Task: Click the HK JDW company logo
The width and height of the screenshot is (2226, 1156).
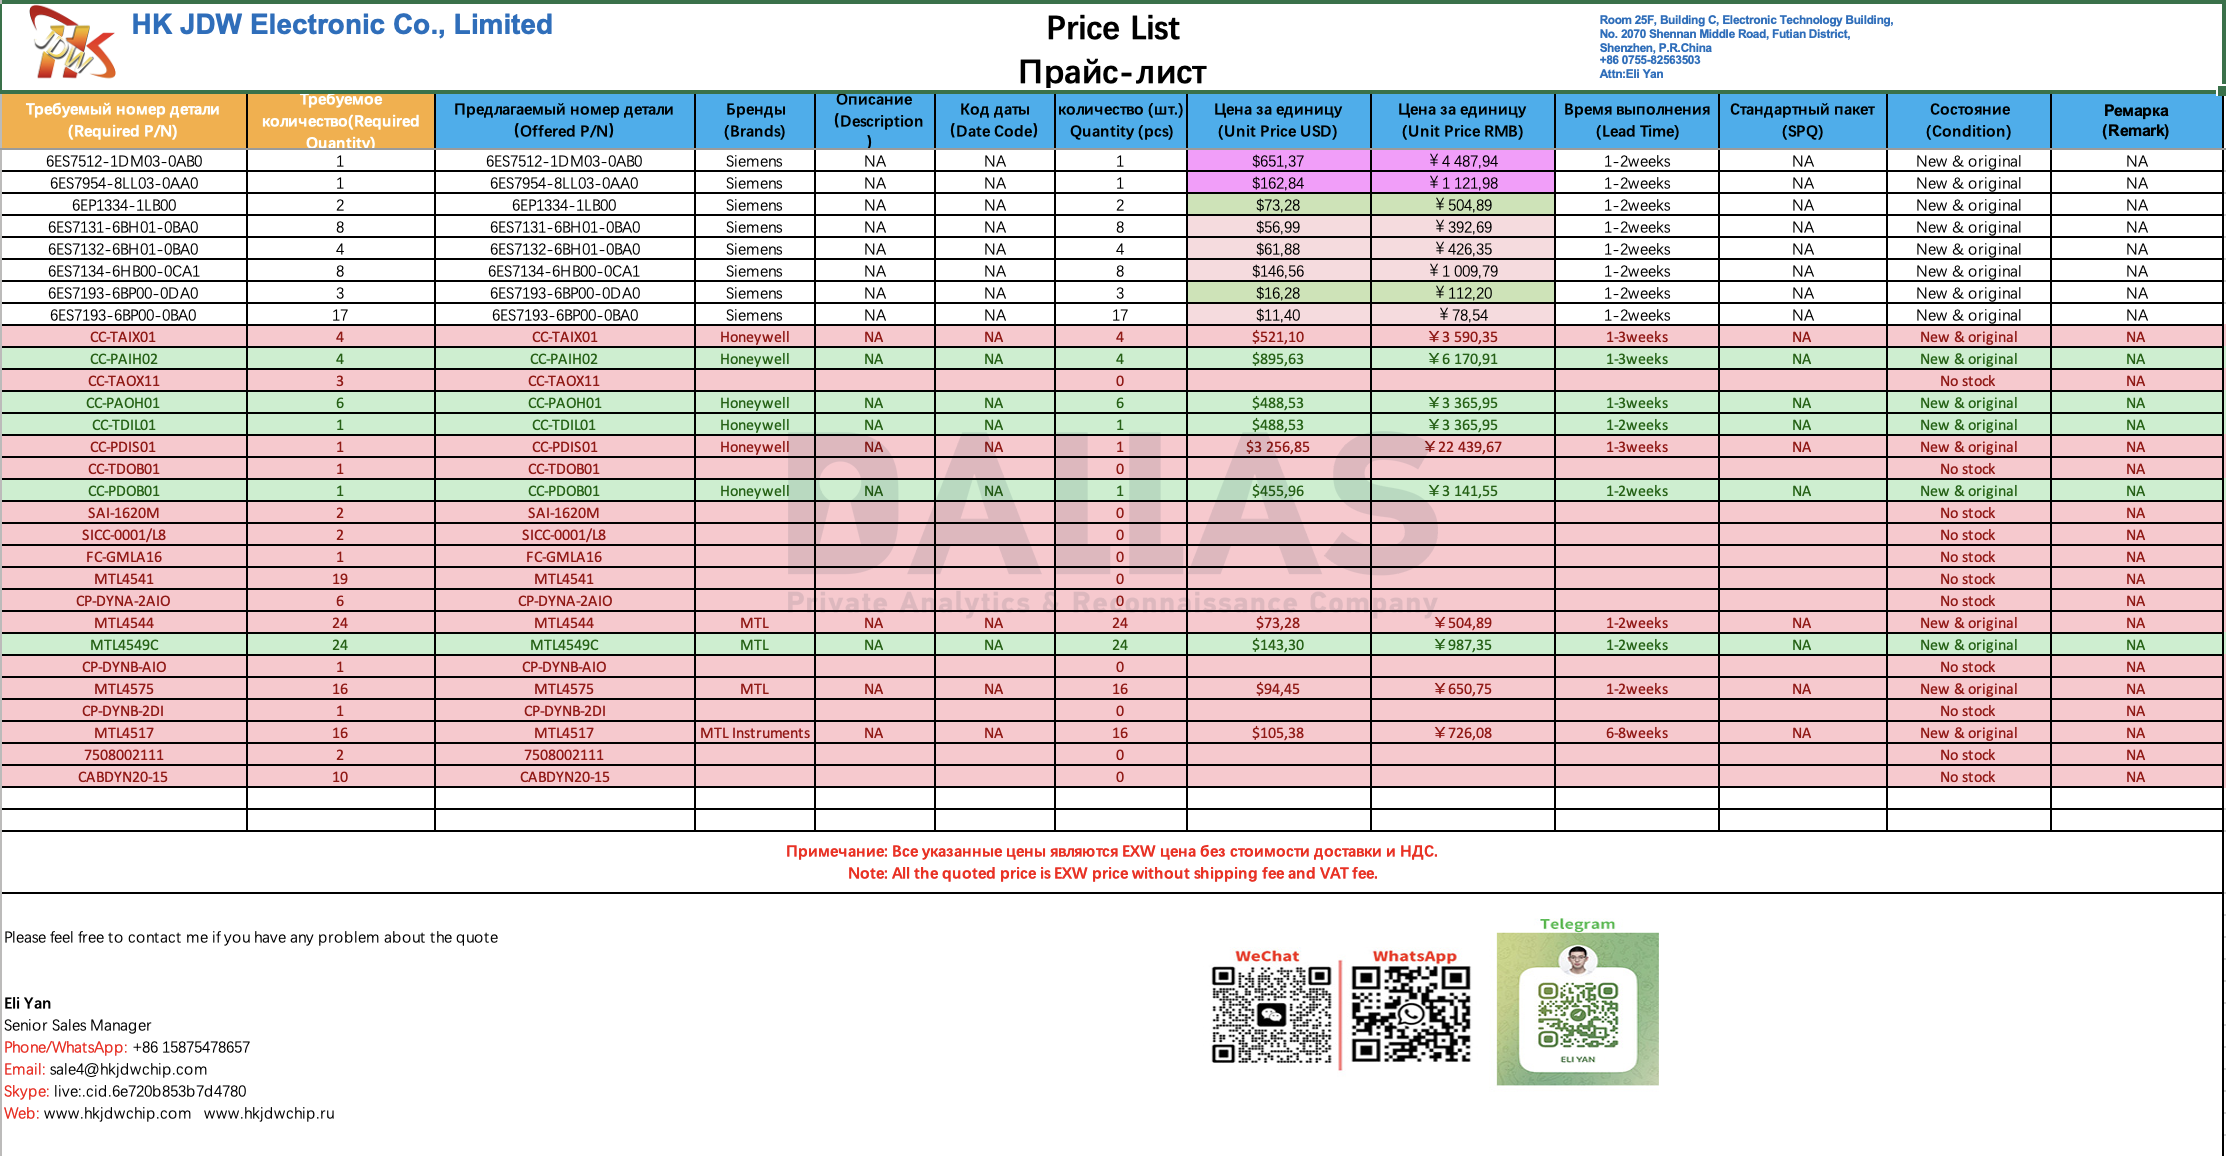Action: (73, 43)
